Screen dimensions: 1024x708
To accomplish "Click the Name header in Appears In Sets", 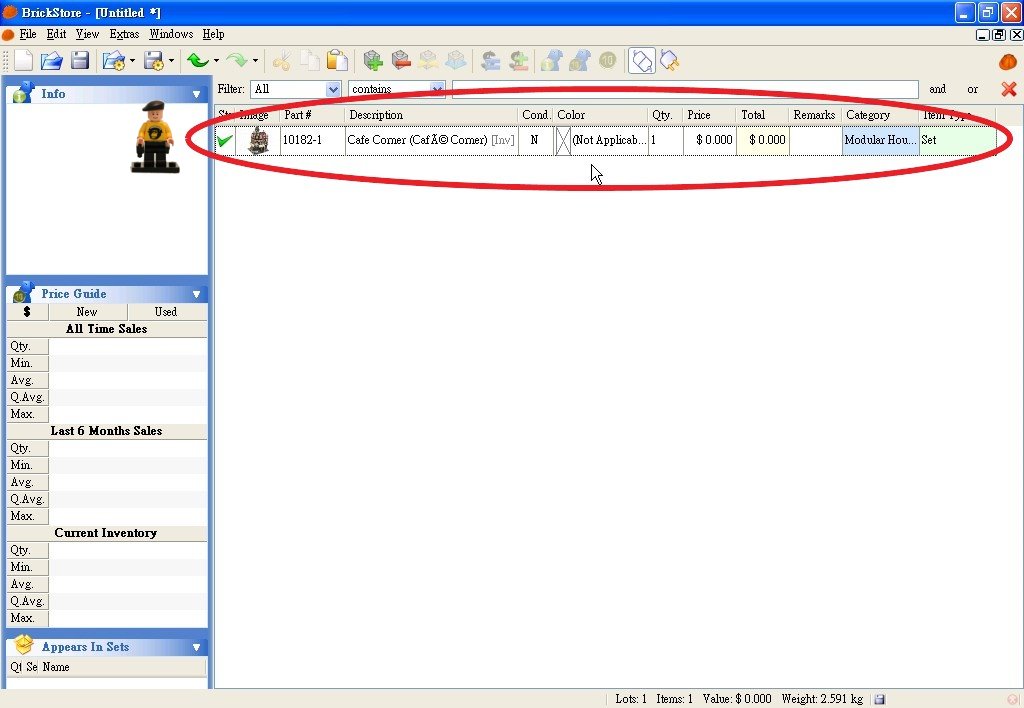I will click(x=122, y=667).
